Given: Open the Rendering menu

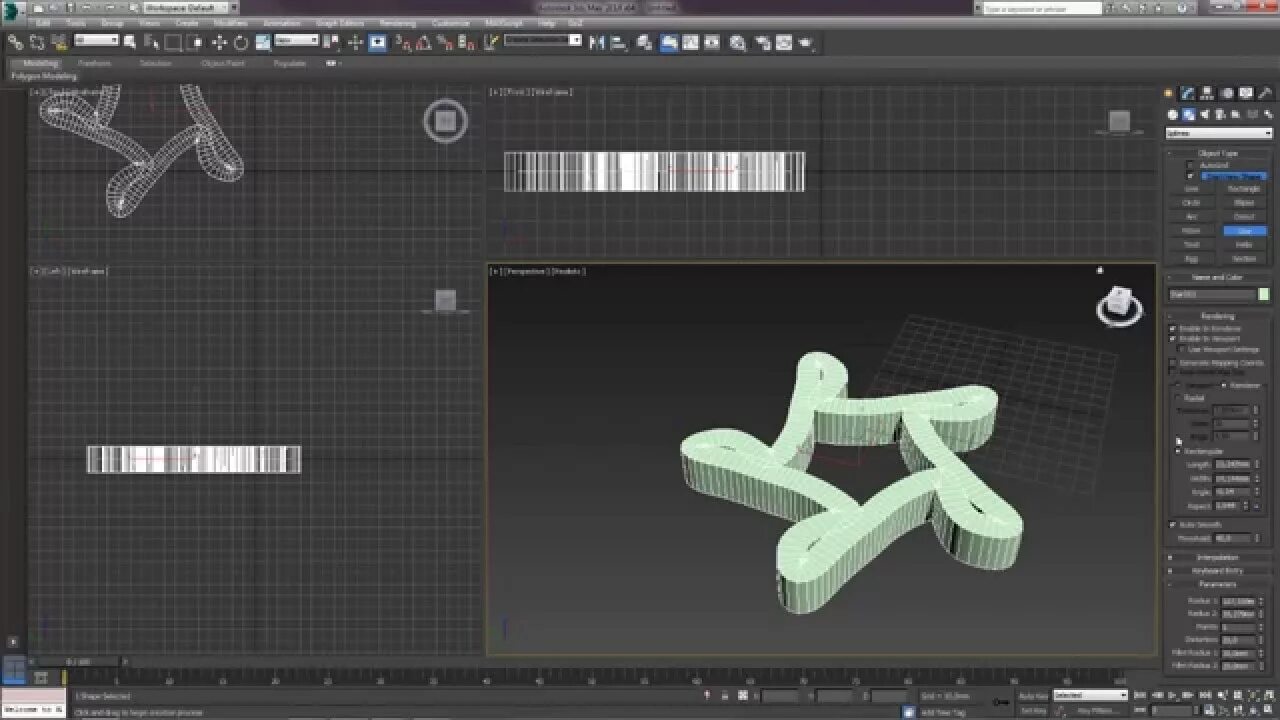Looking at the screenshot, I should point(397,23).
